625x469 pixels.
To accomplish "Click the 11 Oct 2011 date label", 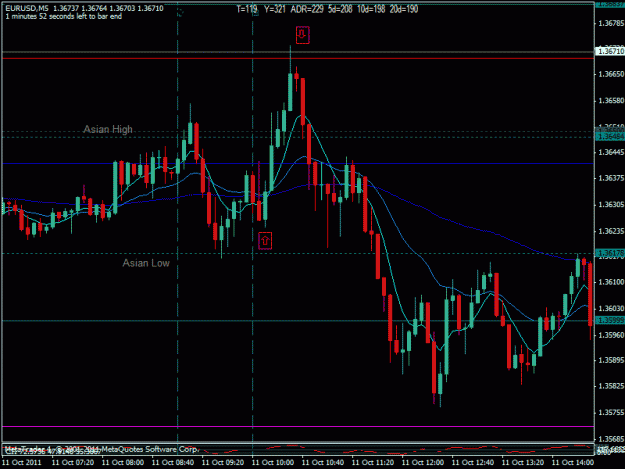I will (21, 463).
